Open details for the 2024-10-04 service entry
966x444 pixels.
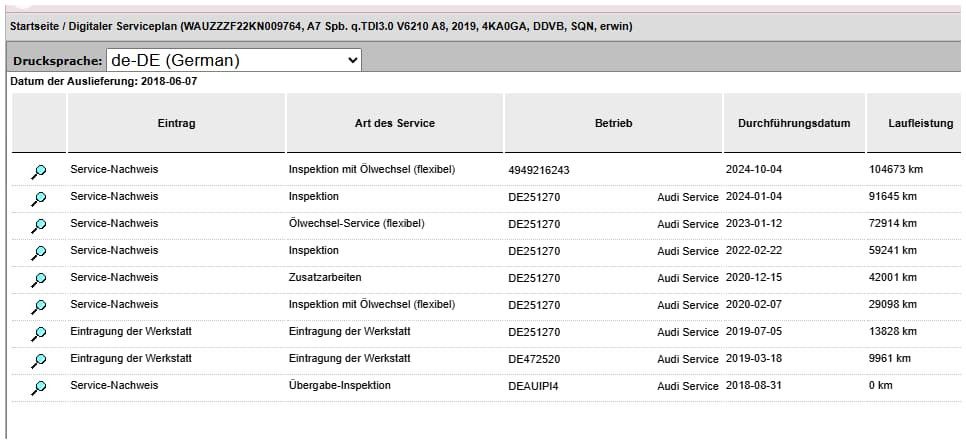(x=39, y=172)
